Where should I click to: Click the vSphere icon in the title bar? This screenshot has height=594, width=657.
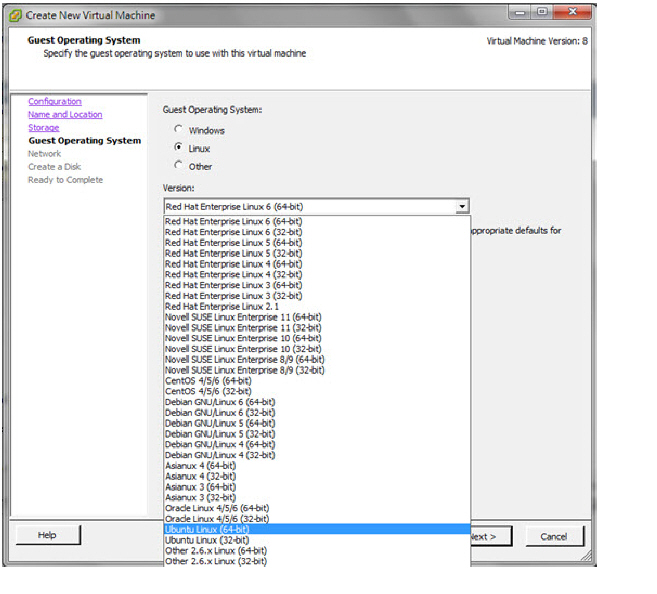(x=16, y=16)
